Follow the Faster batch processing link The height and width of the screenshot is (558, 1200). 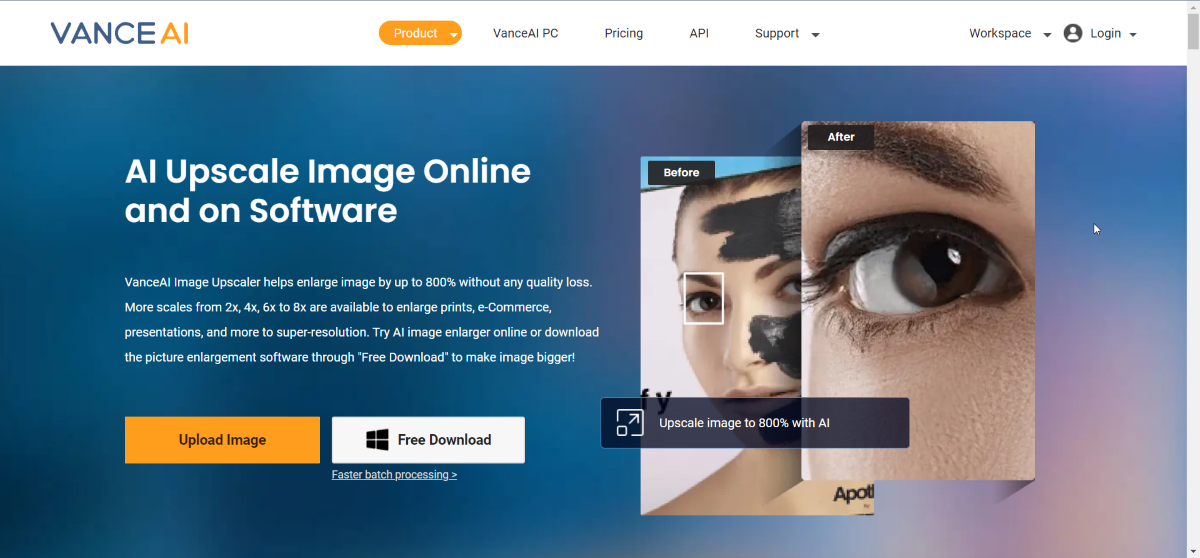[394, 475]
